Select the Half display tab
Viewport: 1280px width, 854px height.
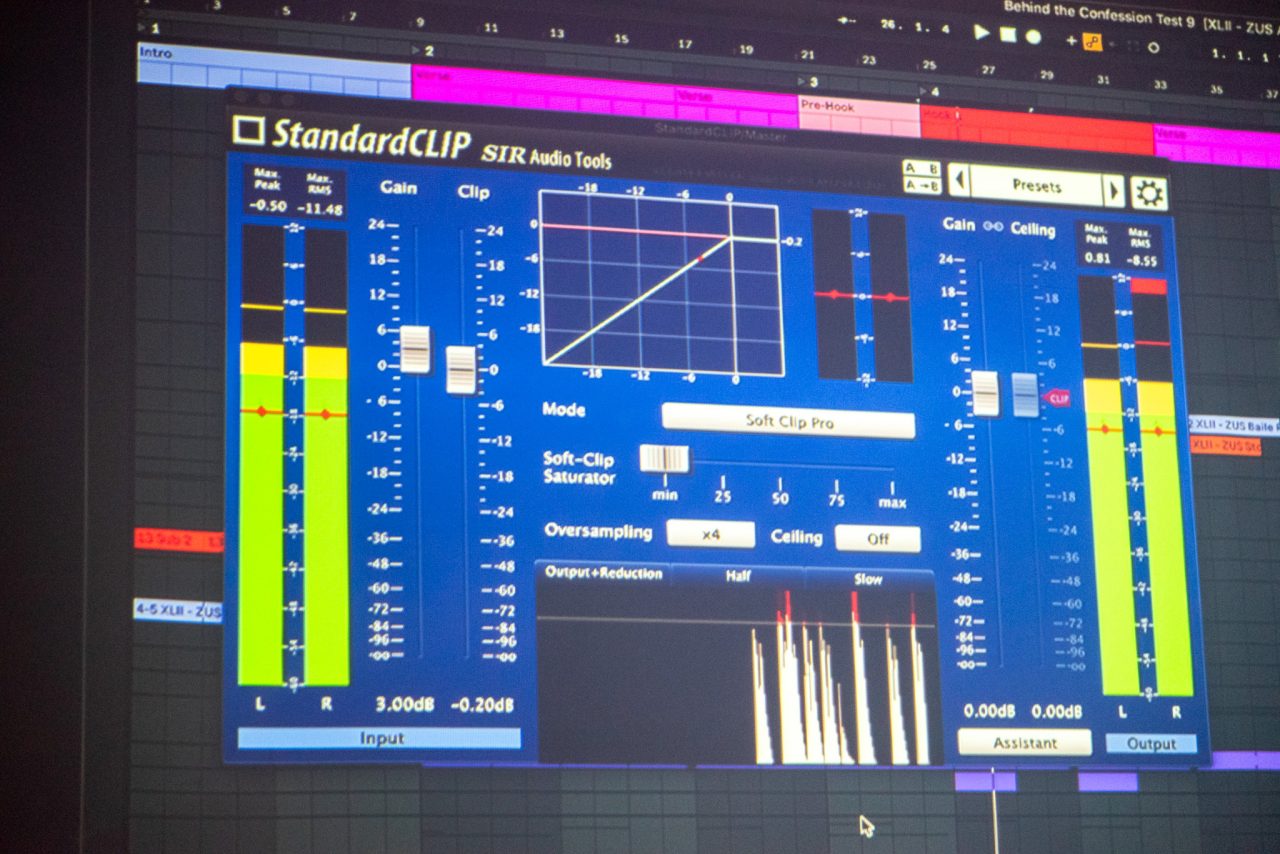coord(738,577)
